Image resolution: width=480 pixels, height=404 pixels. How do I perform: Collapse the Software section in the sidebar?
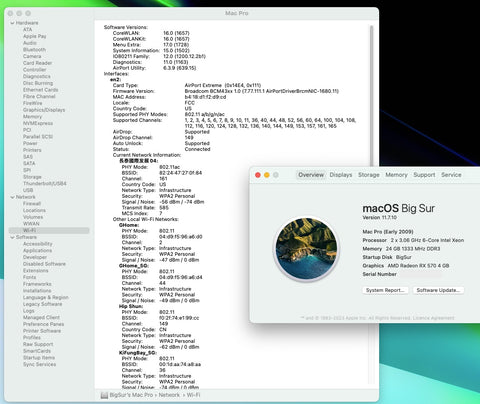12,237
